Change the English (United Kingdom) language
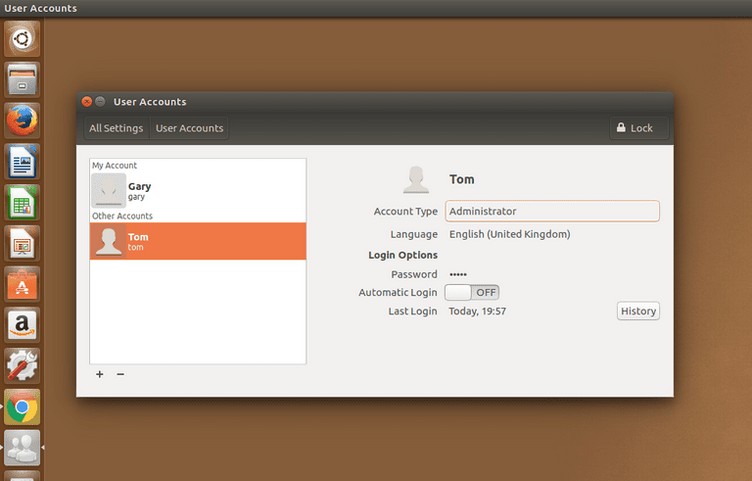Viewport: 752px width, 481px height. click(509, 234)
